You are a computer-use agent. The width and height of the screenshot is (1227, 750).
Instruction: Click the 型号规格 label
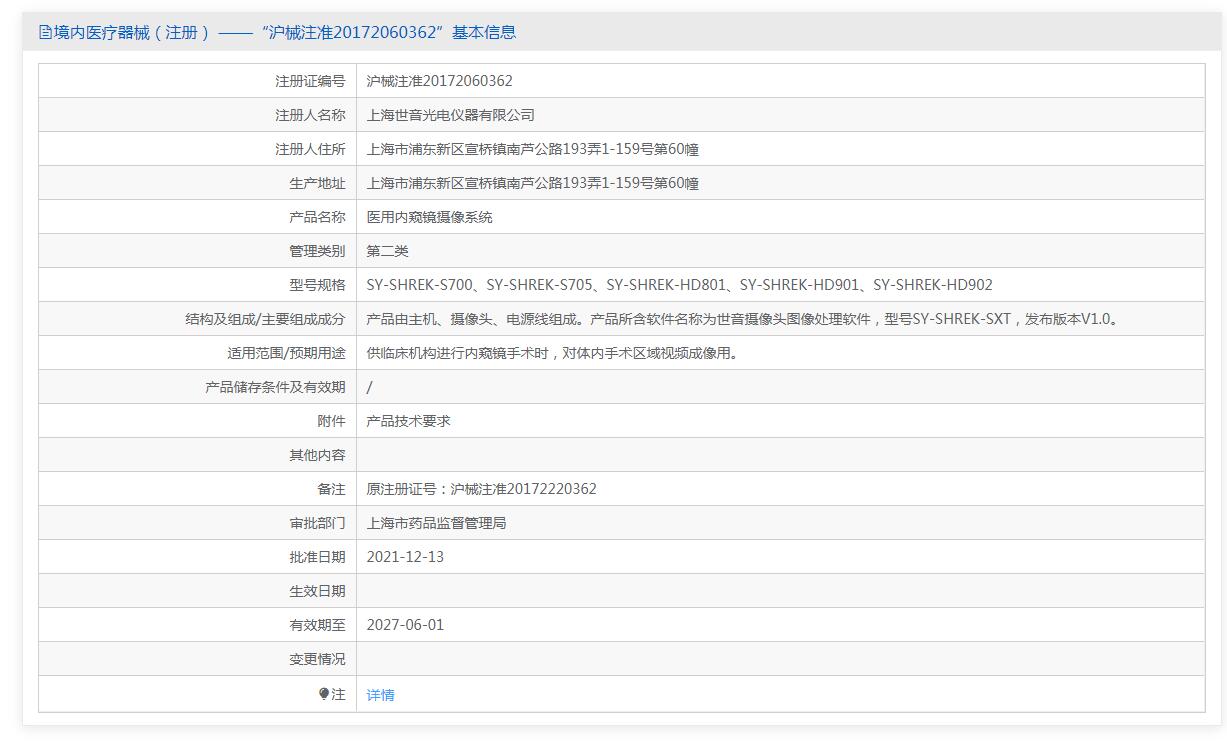(x=317, y=285)
